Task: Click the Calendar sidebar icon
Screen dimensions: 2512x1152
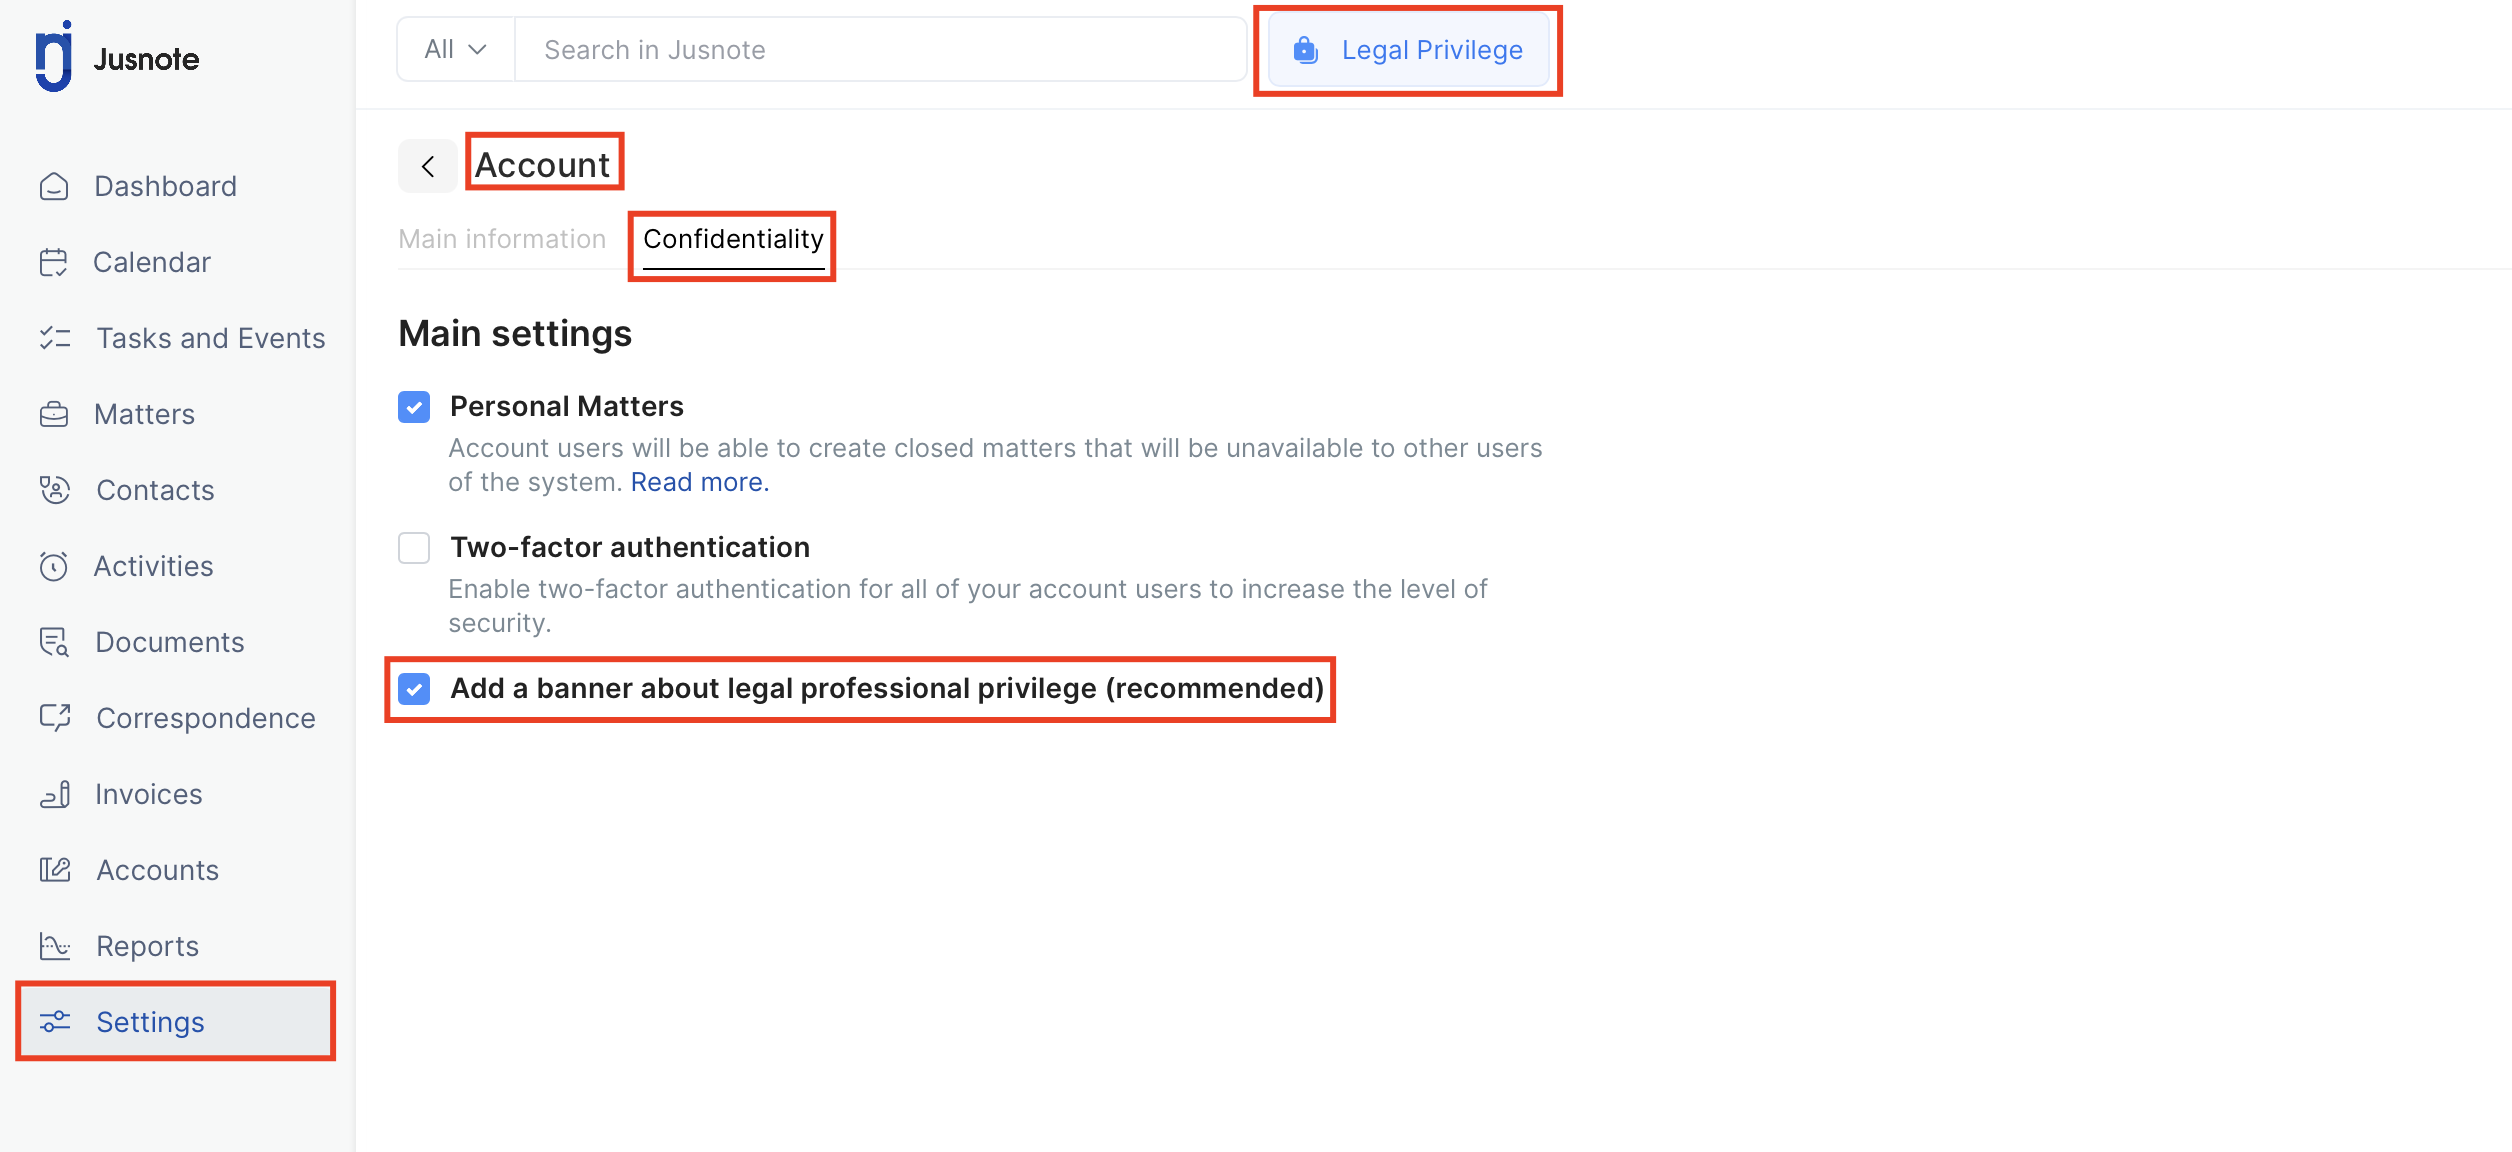Action: pos(54,263)
